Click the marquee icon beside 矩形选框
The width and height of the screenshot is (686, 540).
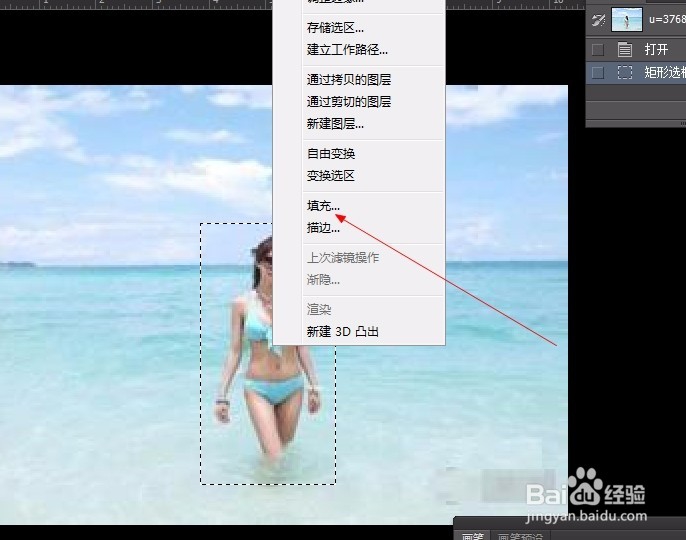pos(625,72)
